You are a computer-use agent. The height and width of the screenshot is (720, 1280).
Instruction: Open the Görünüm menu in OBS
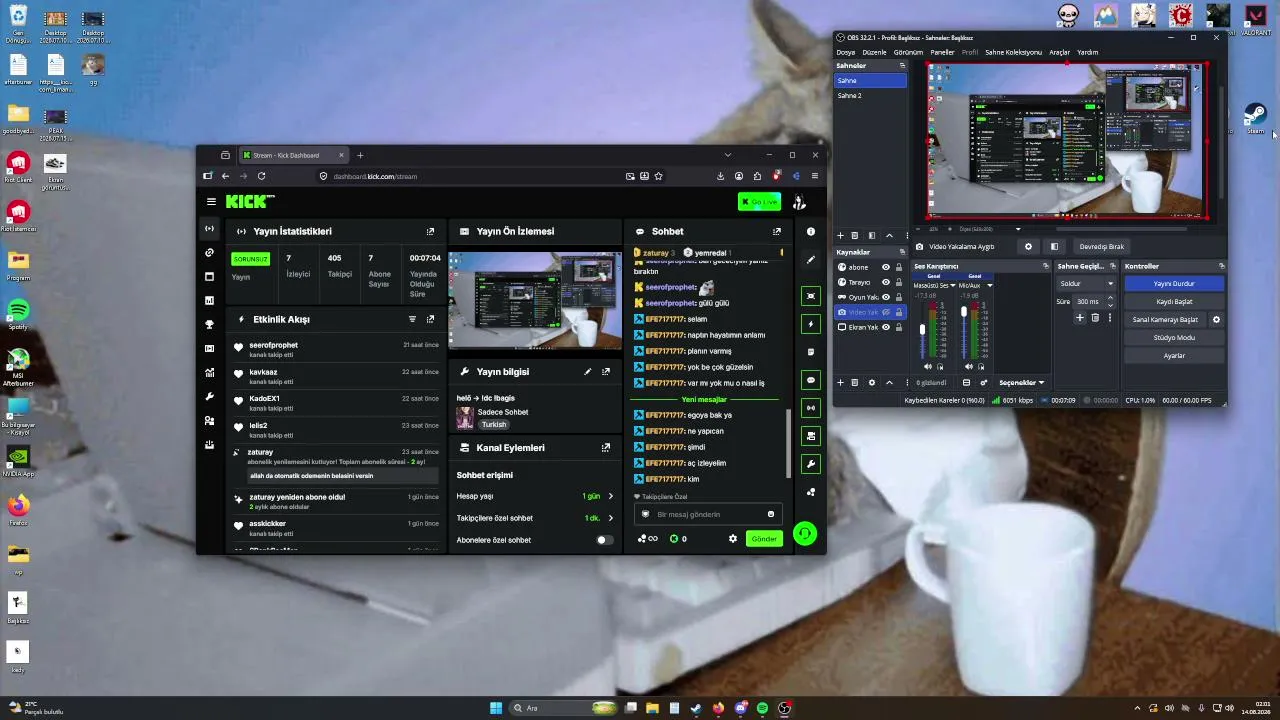coord(908,52)
